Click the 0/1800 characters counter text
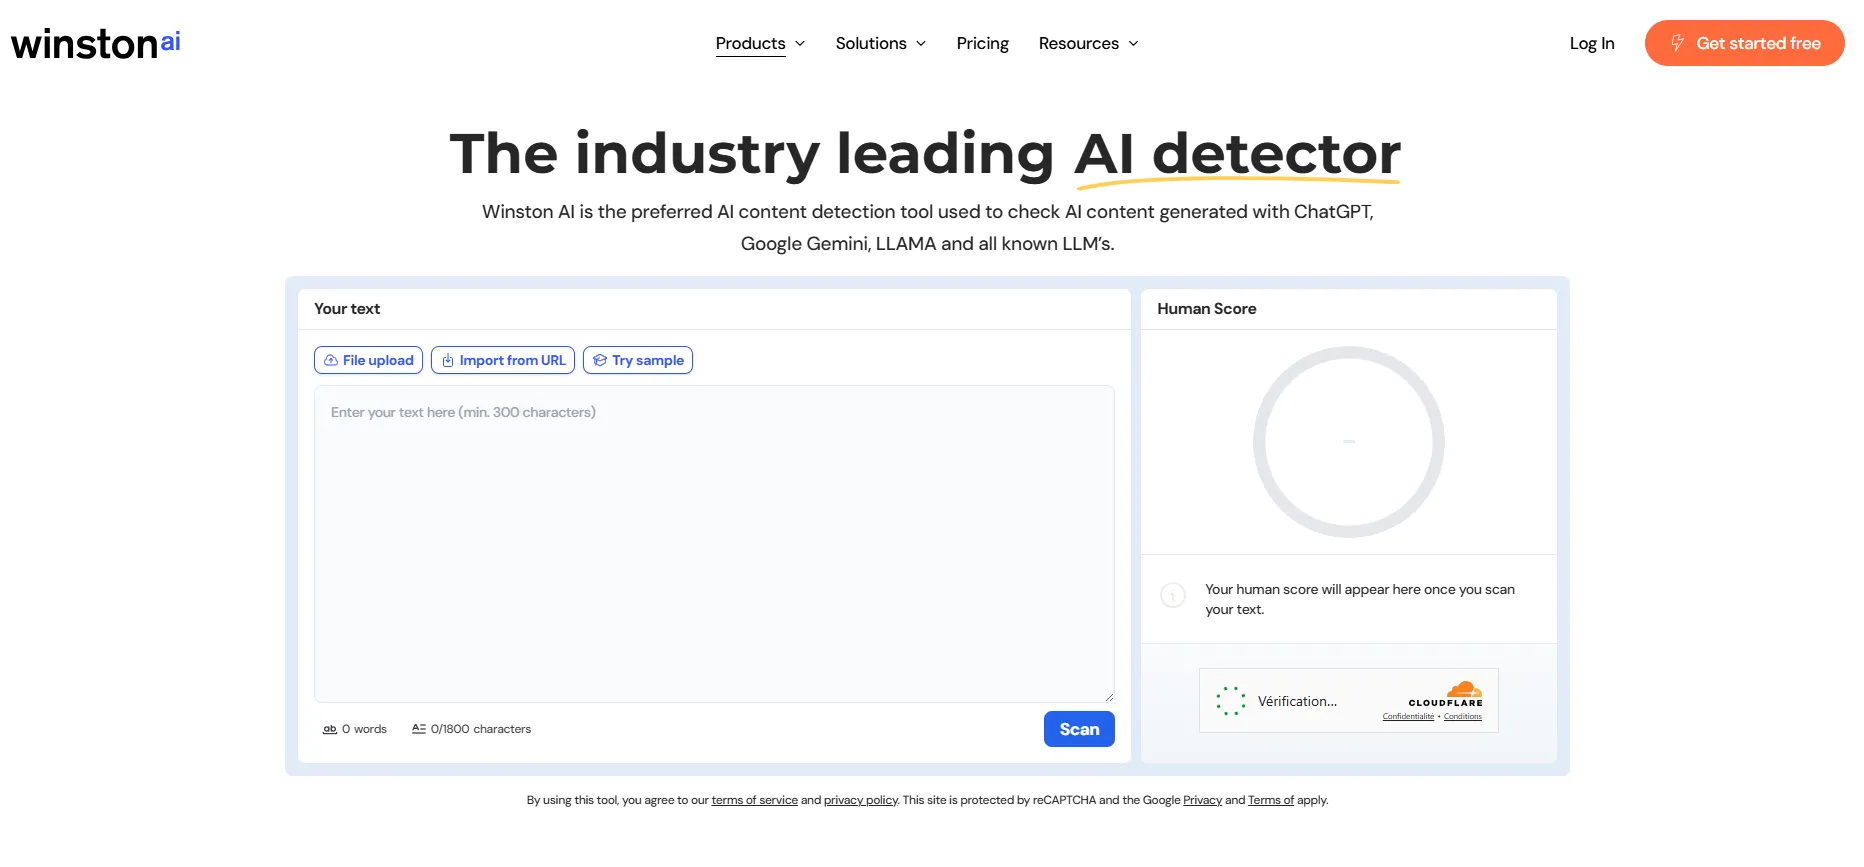The width and height of the screenshot is (1864, 867). coord(481,729)
